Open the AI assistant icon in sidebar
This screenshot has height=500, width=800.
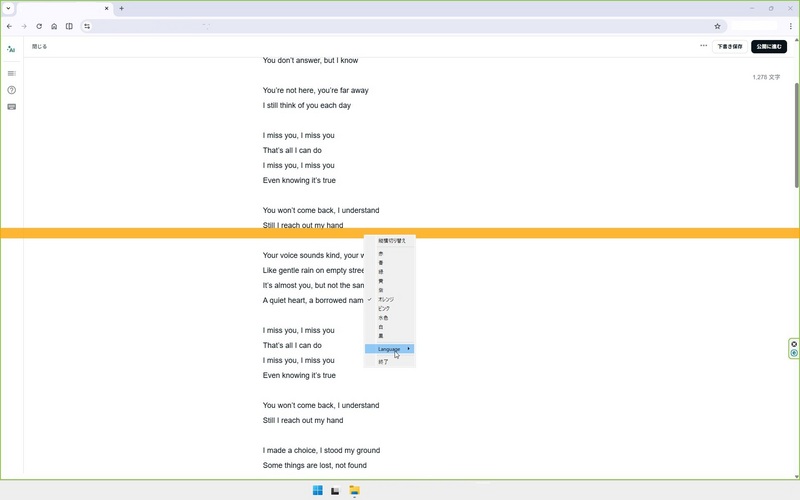click(11, 48)
